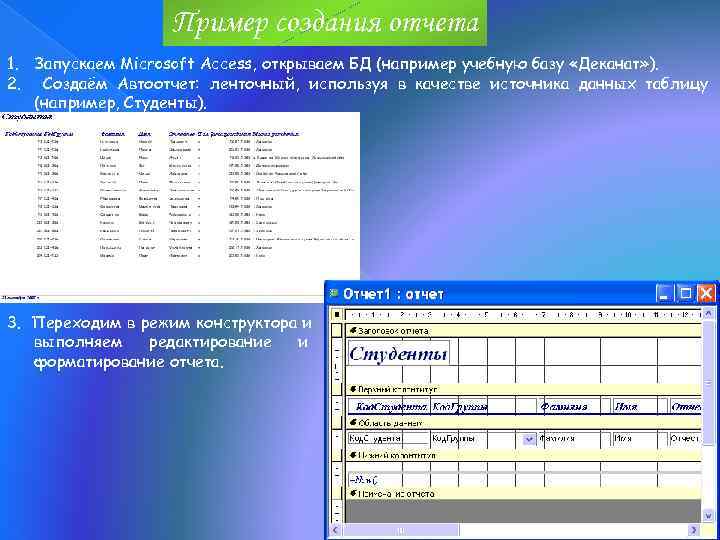Image resolution: width=720 pixels, height=540 pixels.
Task: Click the horizontal scrollbar left arrow
Action: tap(336, 530)
